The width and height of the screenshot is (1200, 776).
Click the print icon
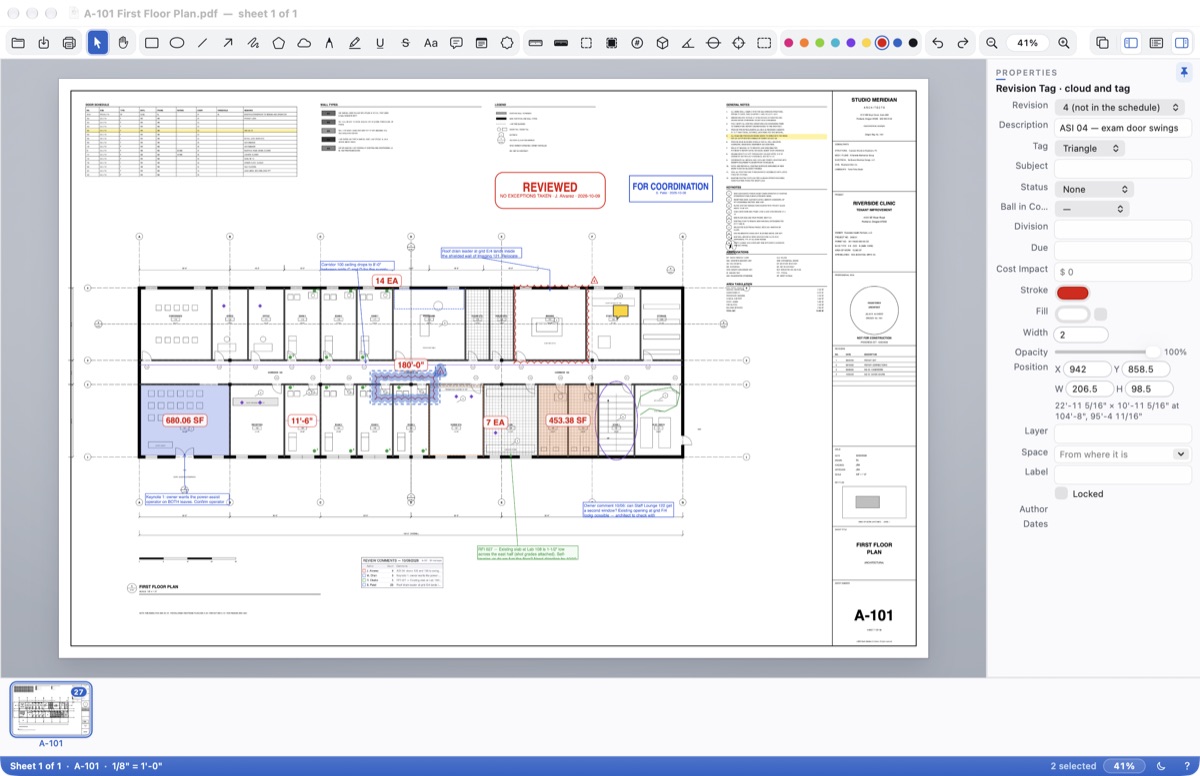70,43
